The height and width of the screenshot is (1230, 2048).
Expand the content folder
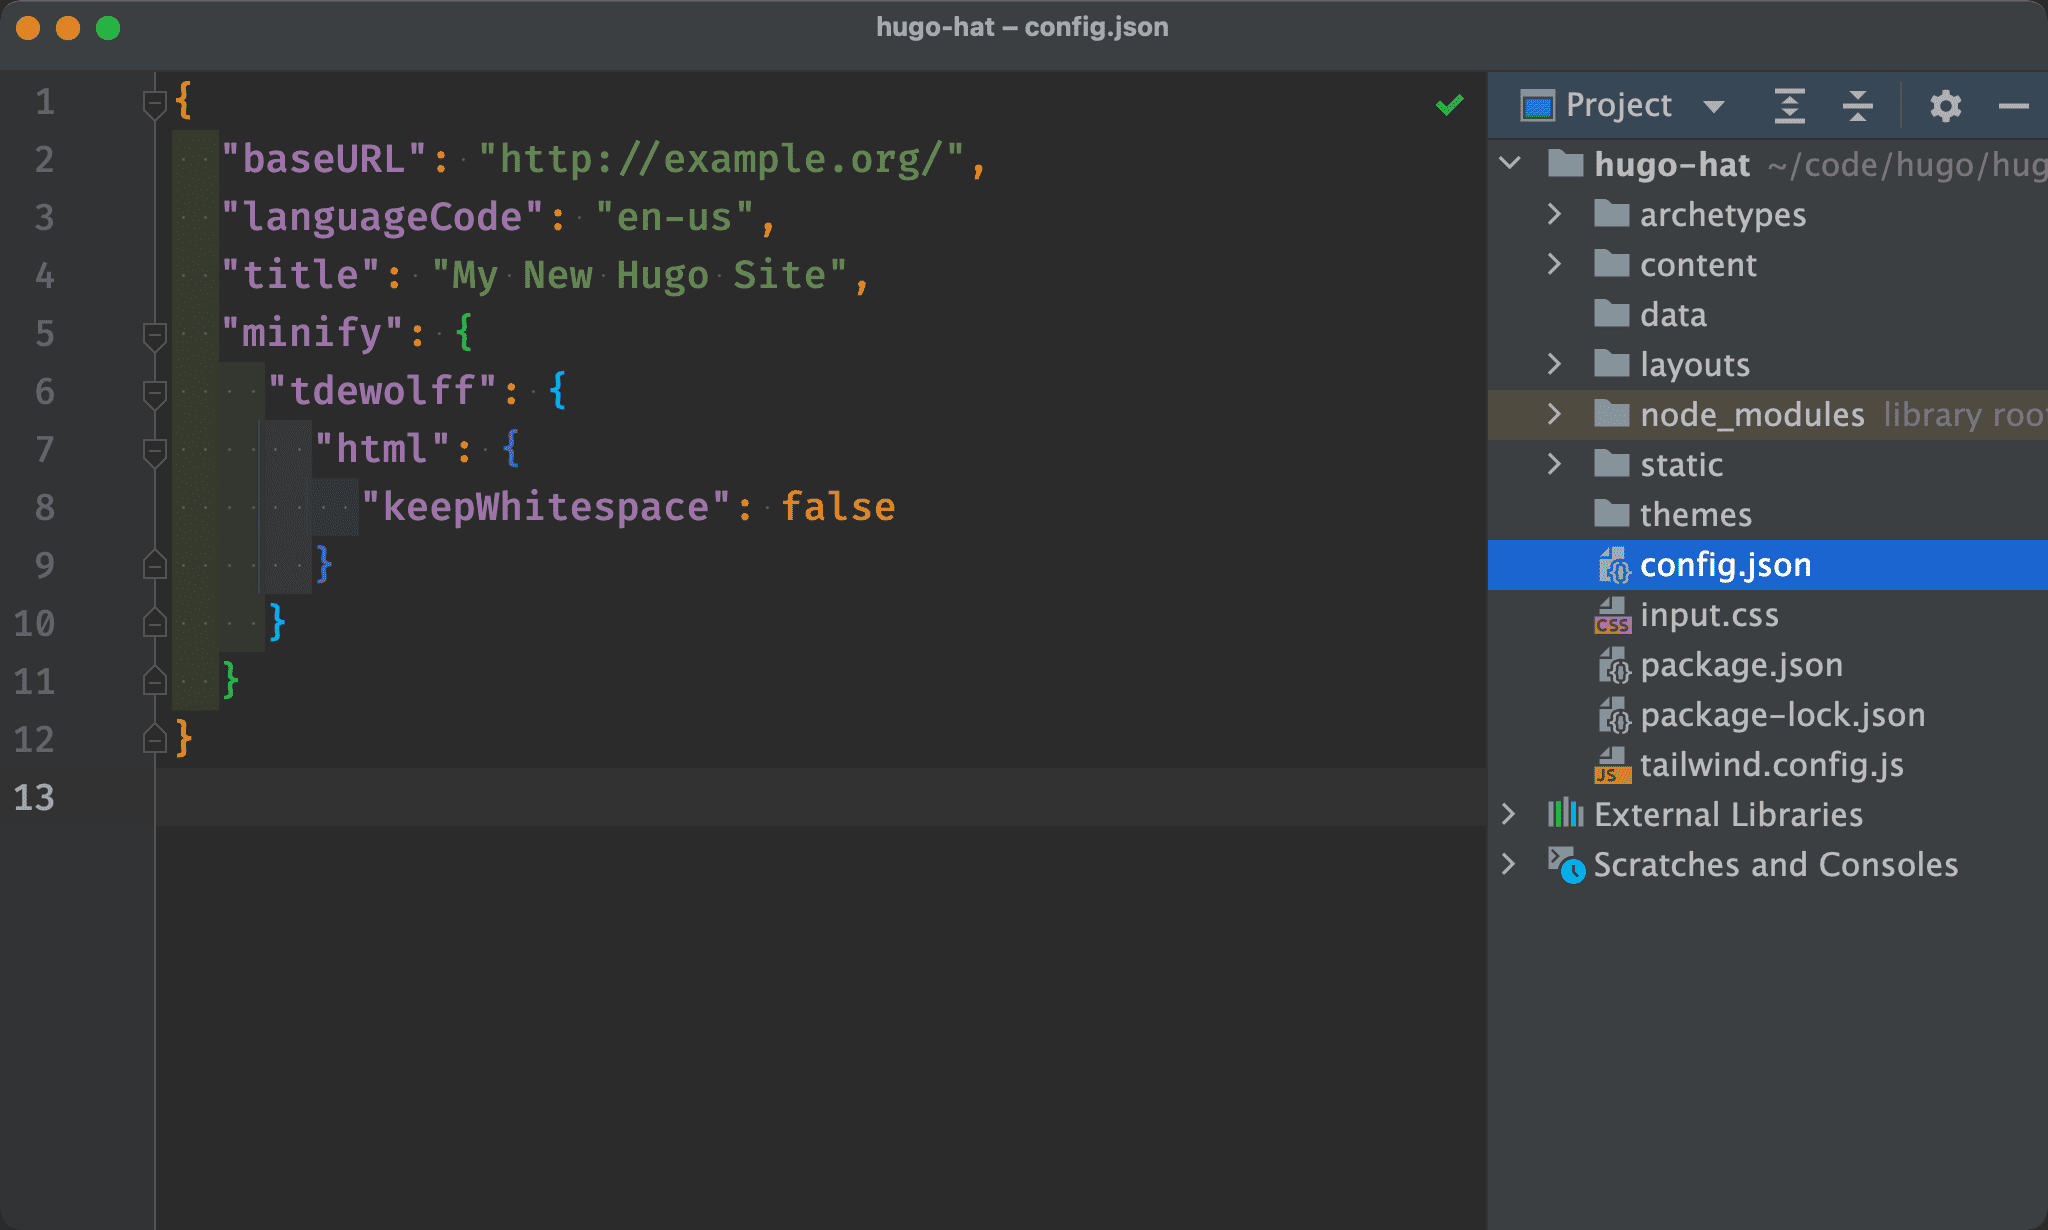1554,263
